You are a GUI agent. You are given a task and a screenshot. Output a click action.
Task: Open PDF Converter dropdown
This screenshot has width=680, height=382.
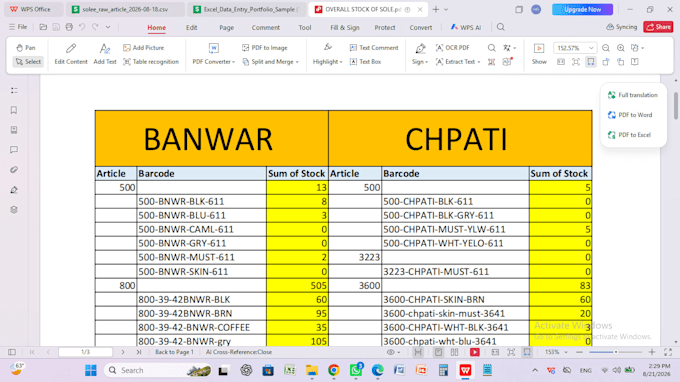(213, 54)
